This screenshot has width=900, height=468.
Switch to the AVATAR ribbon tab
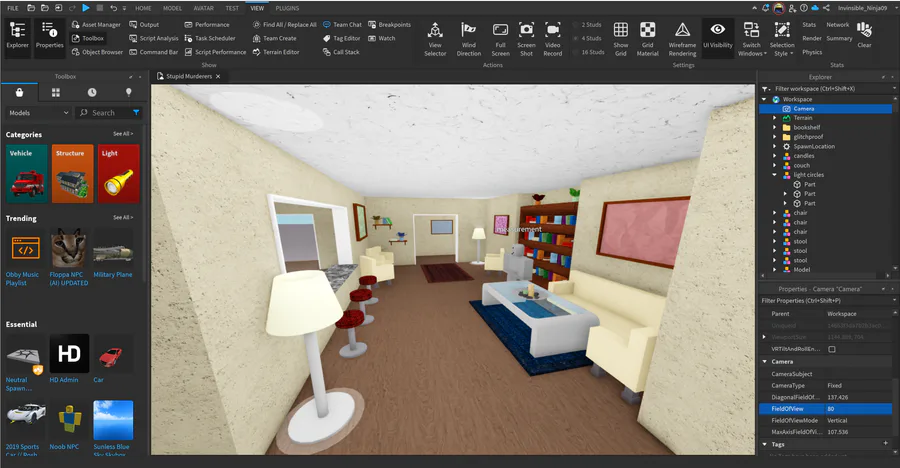coord(203,8)
